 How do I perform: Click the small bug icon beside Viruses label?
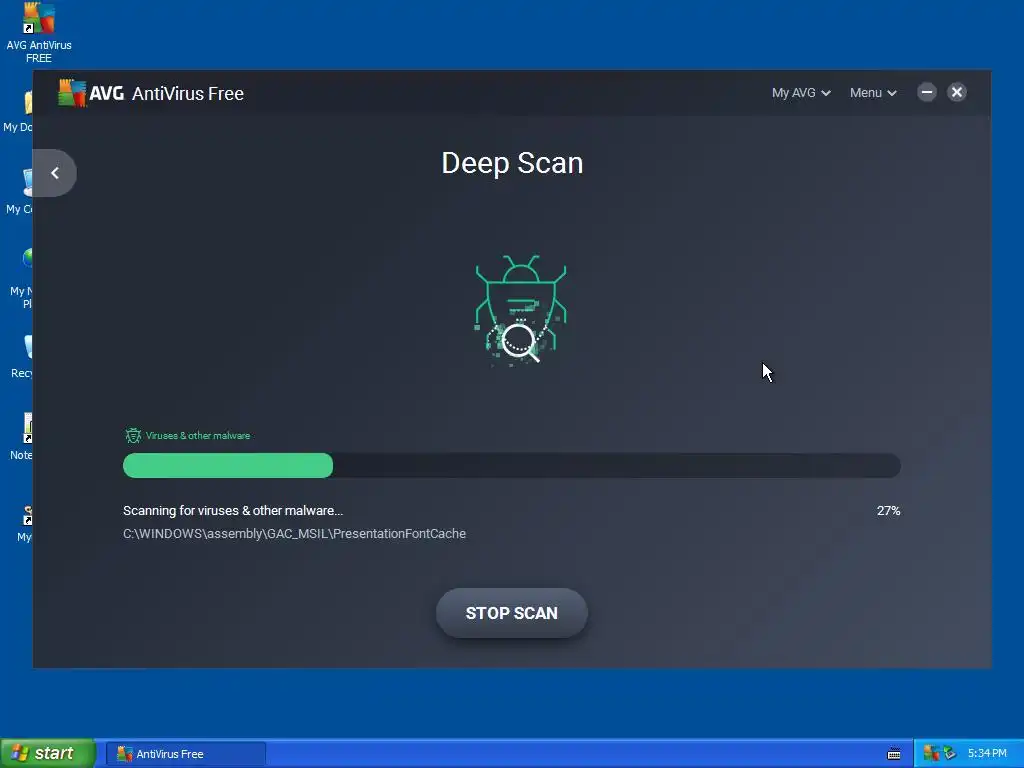[x=133, y=436]
